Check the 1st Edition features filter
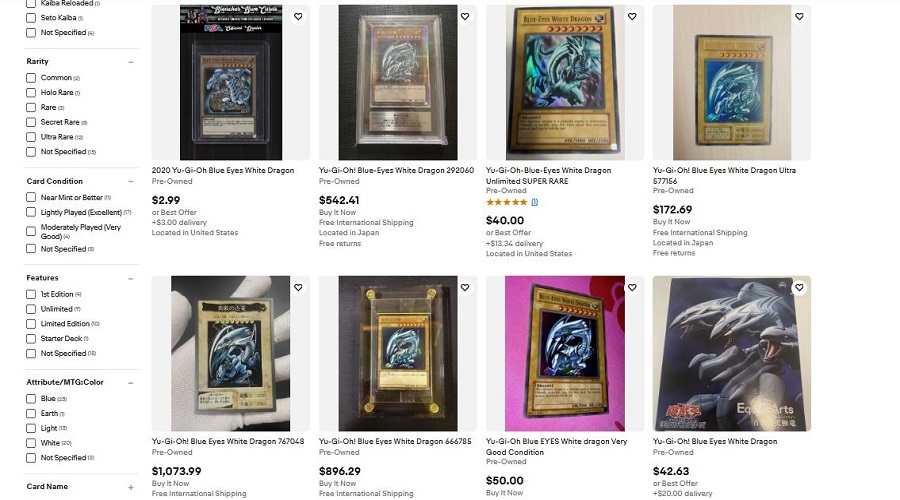The image size is (900, 500). click(31, 294)
